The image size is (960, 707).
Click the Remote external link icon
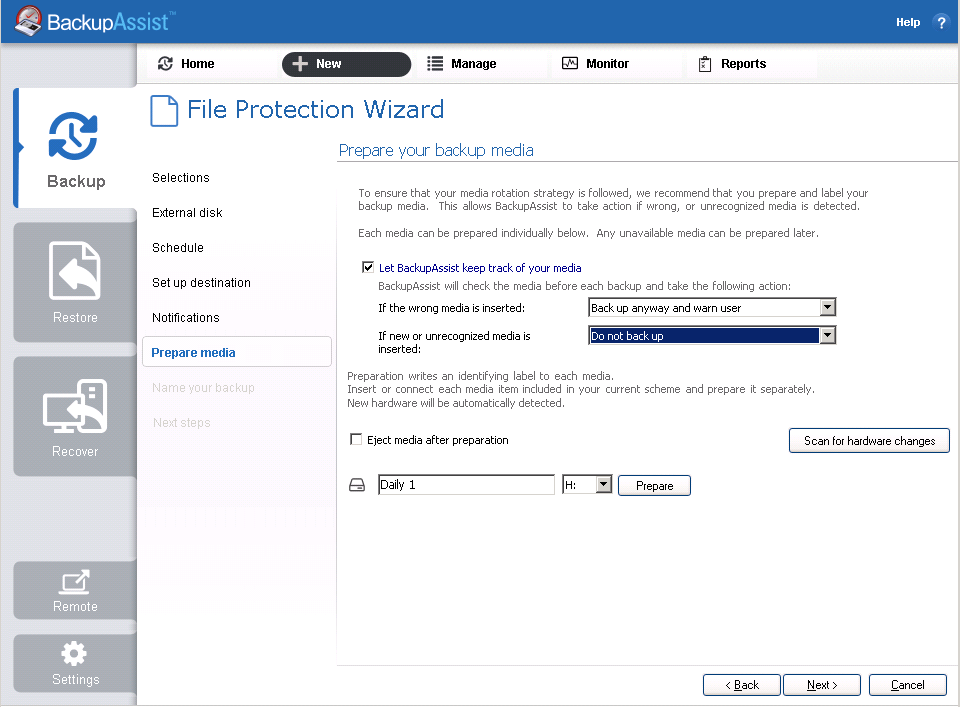click(75, 582)
